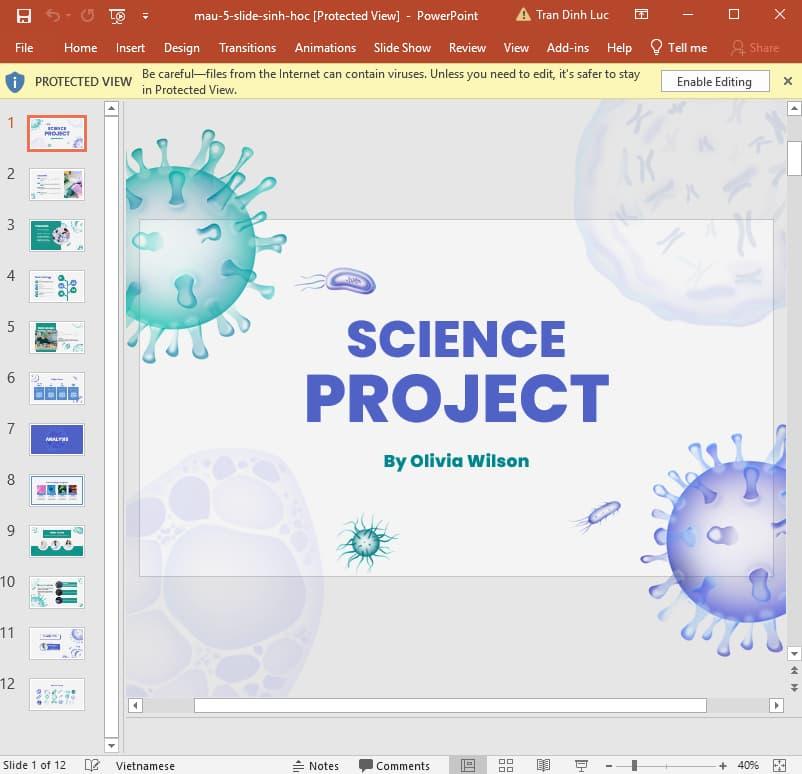Viewport: 802px width, 774px height.
Task: Save the presentation via Quick Access Toolbar
Action: click(x=21, y=15)
